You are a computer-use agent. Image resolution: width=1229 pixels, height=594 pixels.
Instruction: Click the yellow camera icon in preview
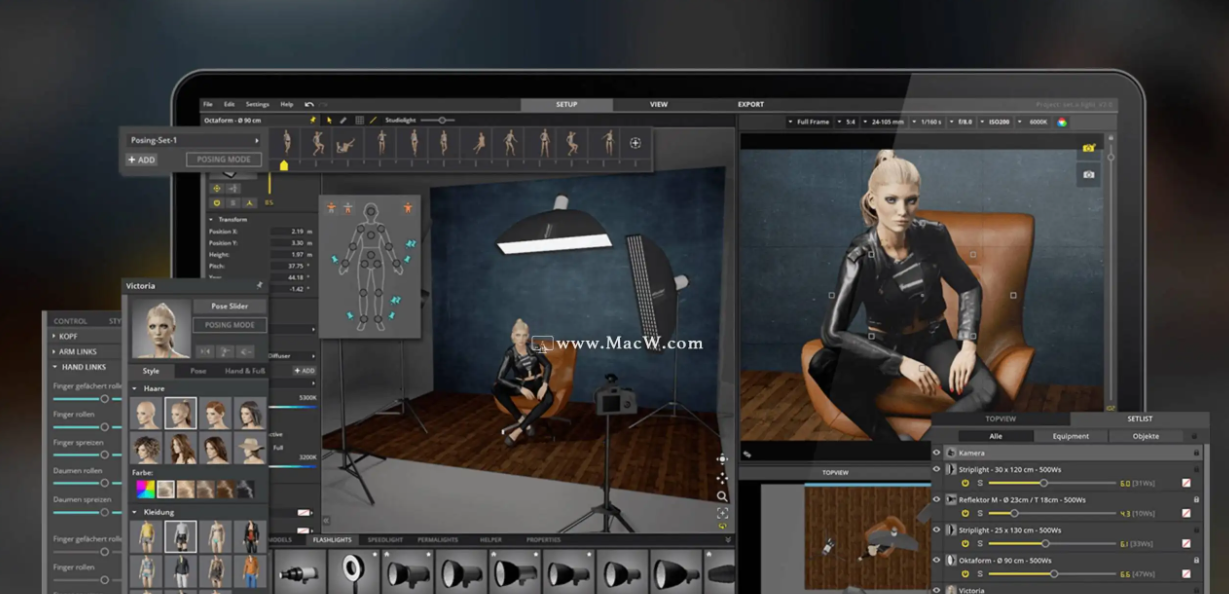(x=1089, y=148)
